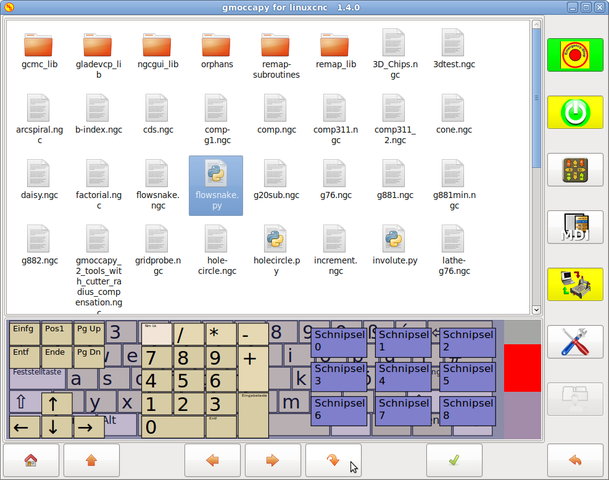Viewport: 609px width, 480px height.
Task: Confirm file selection with green checkmark
Action: click(454, 461)
